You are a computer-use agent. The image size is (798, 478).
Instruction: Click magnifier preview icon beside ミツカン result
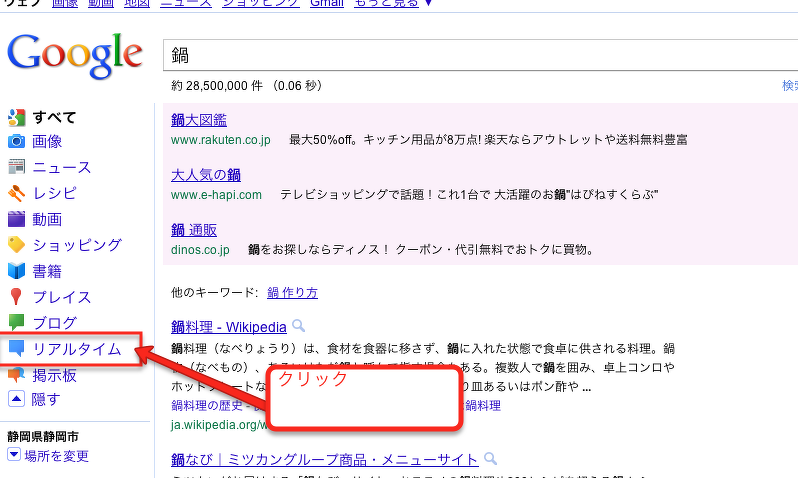[490, 459]
